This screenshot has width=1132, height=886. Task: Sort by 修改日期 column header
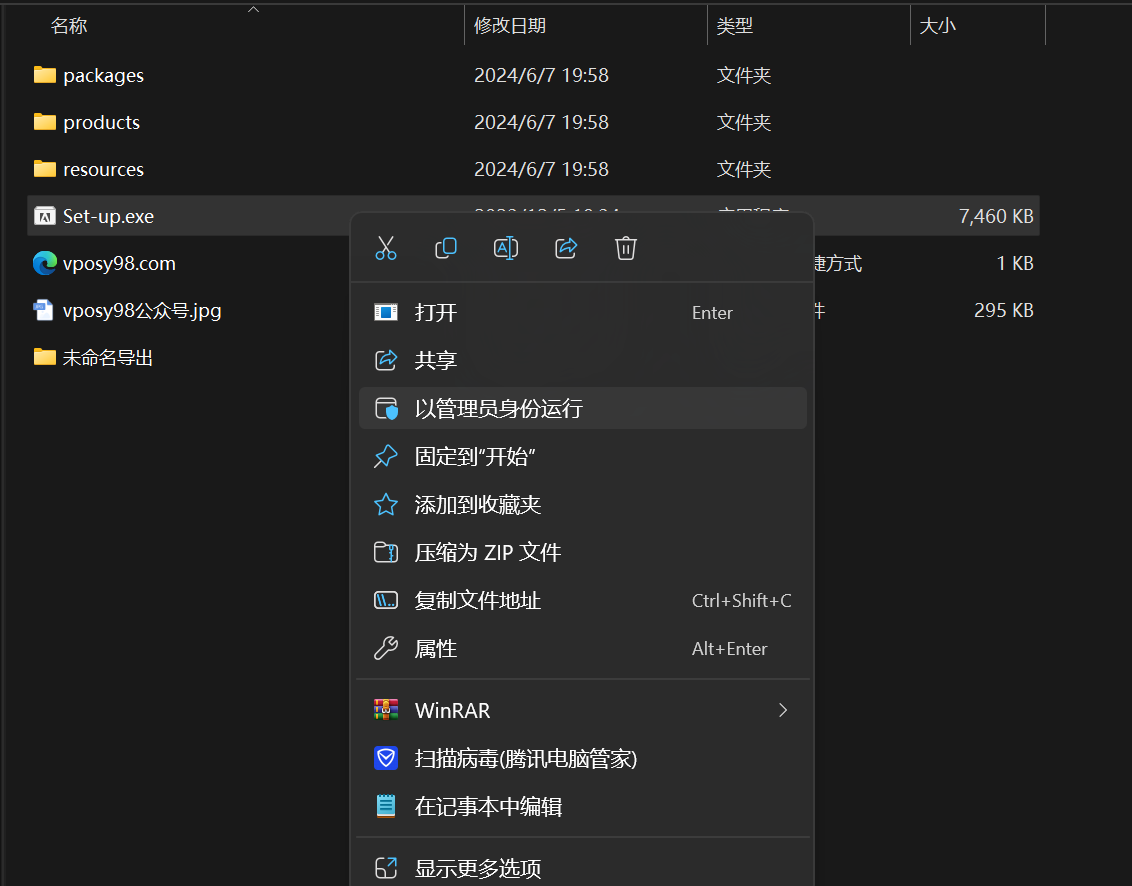(510, 26)
